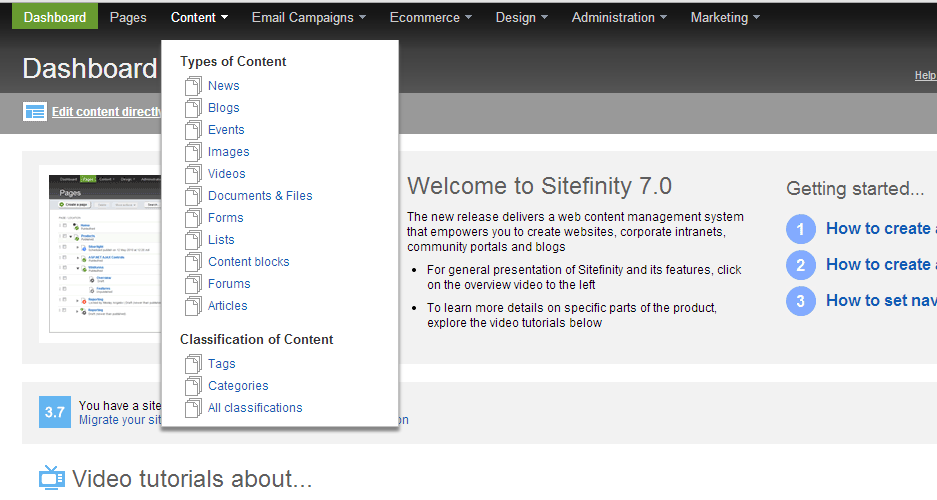The height and width of the screenshot is (500, 937).
Task: Open second How to create link
Action: point(881,265)
